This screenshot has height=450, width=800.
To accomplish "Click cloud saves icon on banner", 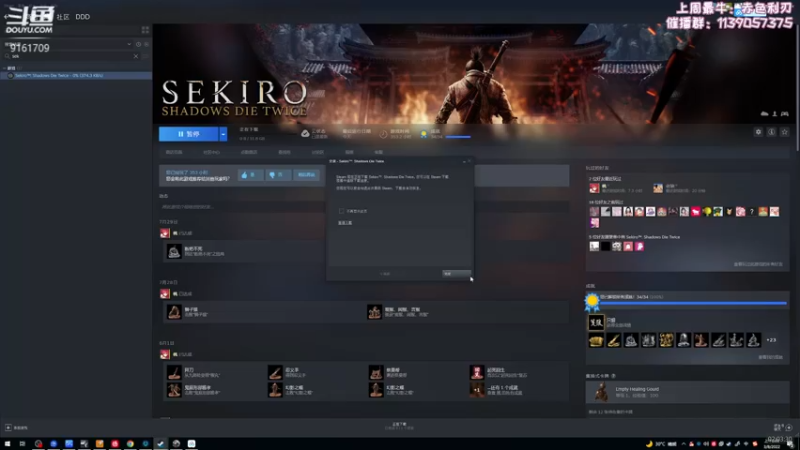I will pos(764,114).
